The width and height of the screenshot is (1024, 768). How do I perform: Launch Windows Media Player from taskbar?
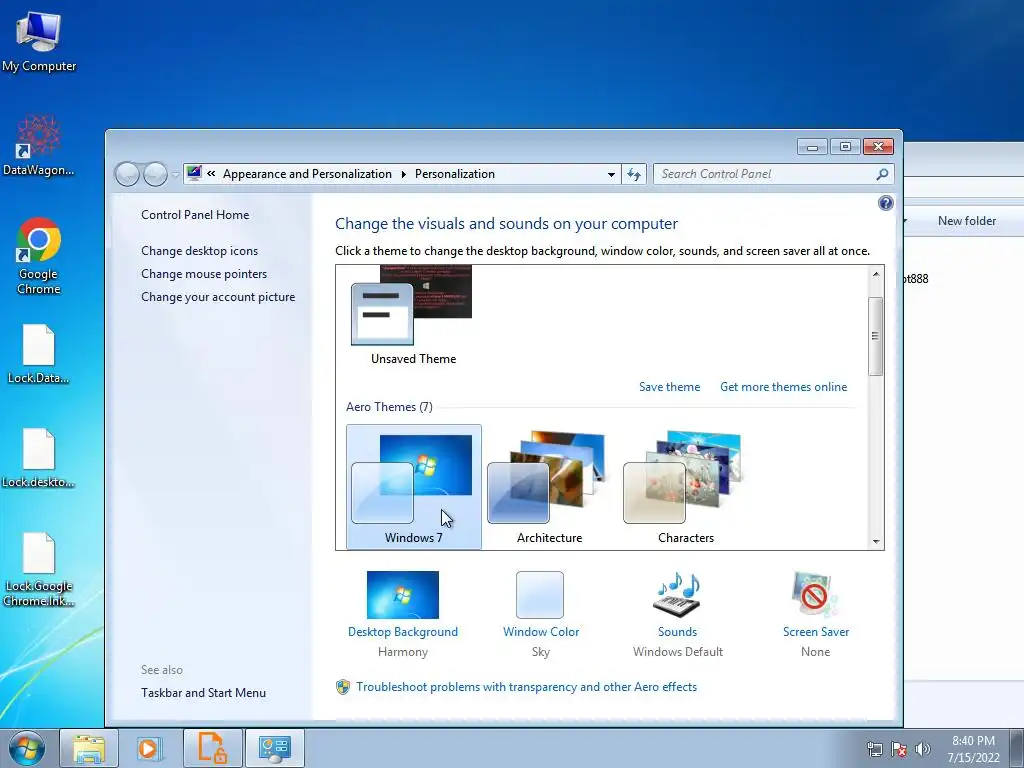[x=149, y=748]
